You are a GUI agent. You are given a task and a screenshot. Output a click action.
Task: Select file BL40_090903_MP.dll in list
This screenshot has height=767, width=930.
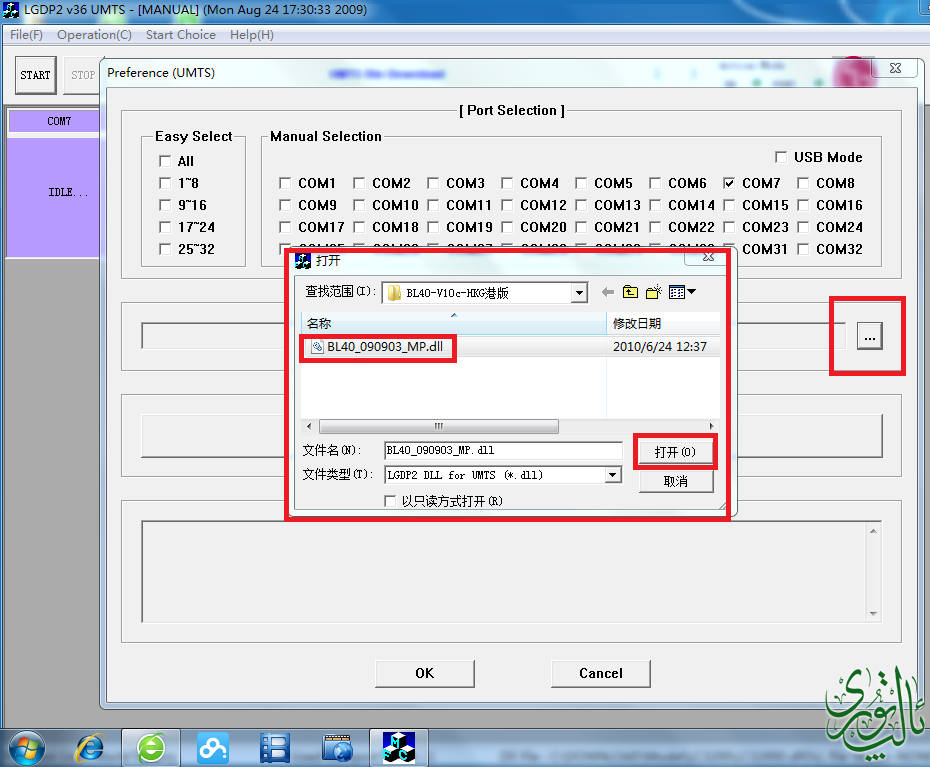click(385, 347)
